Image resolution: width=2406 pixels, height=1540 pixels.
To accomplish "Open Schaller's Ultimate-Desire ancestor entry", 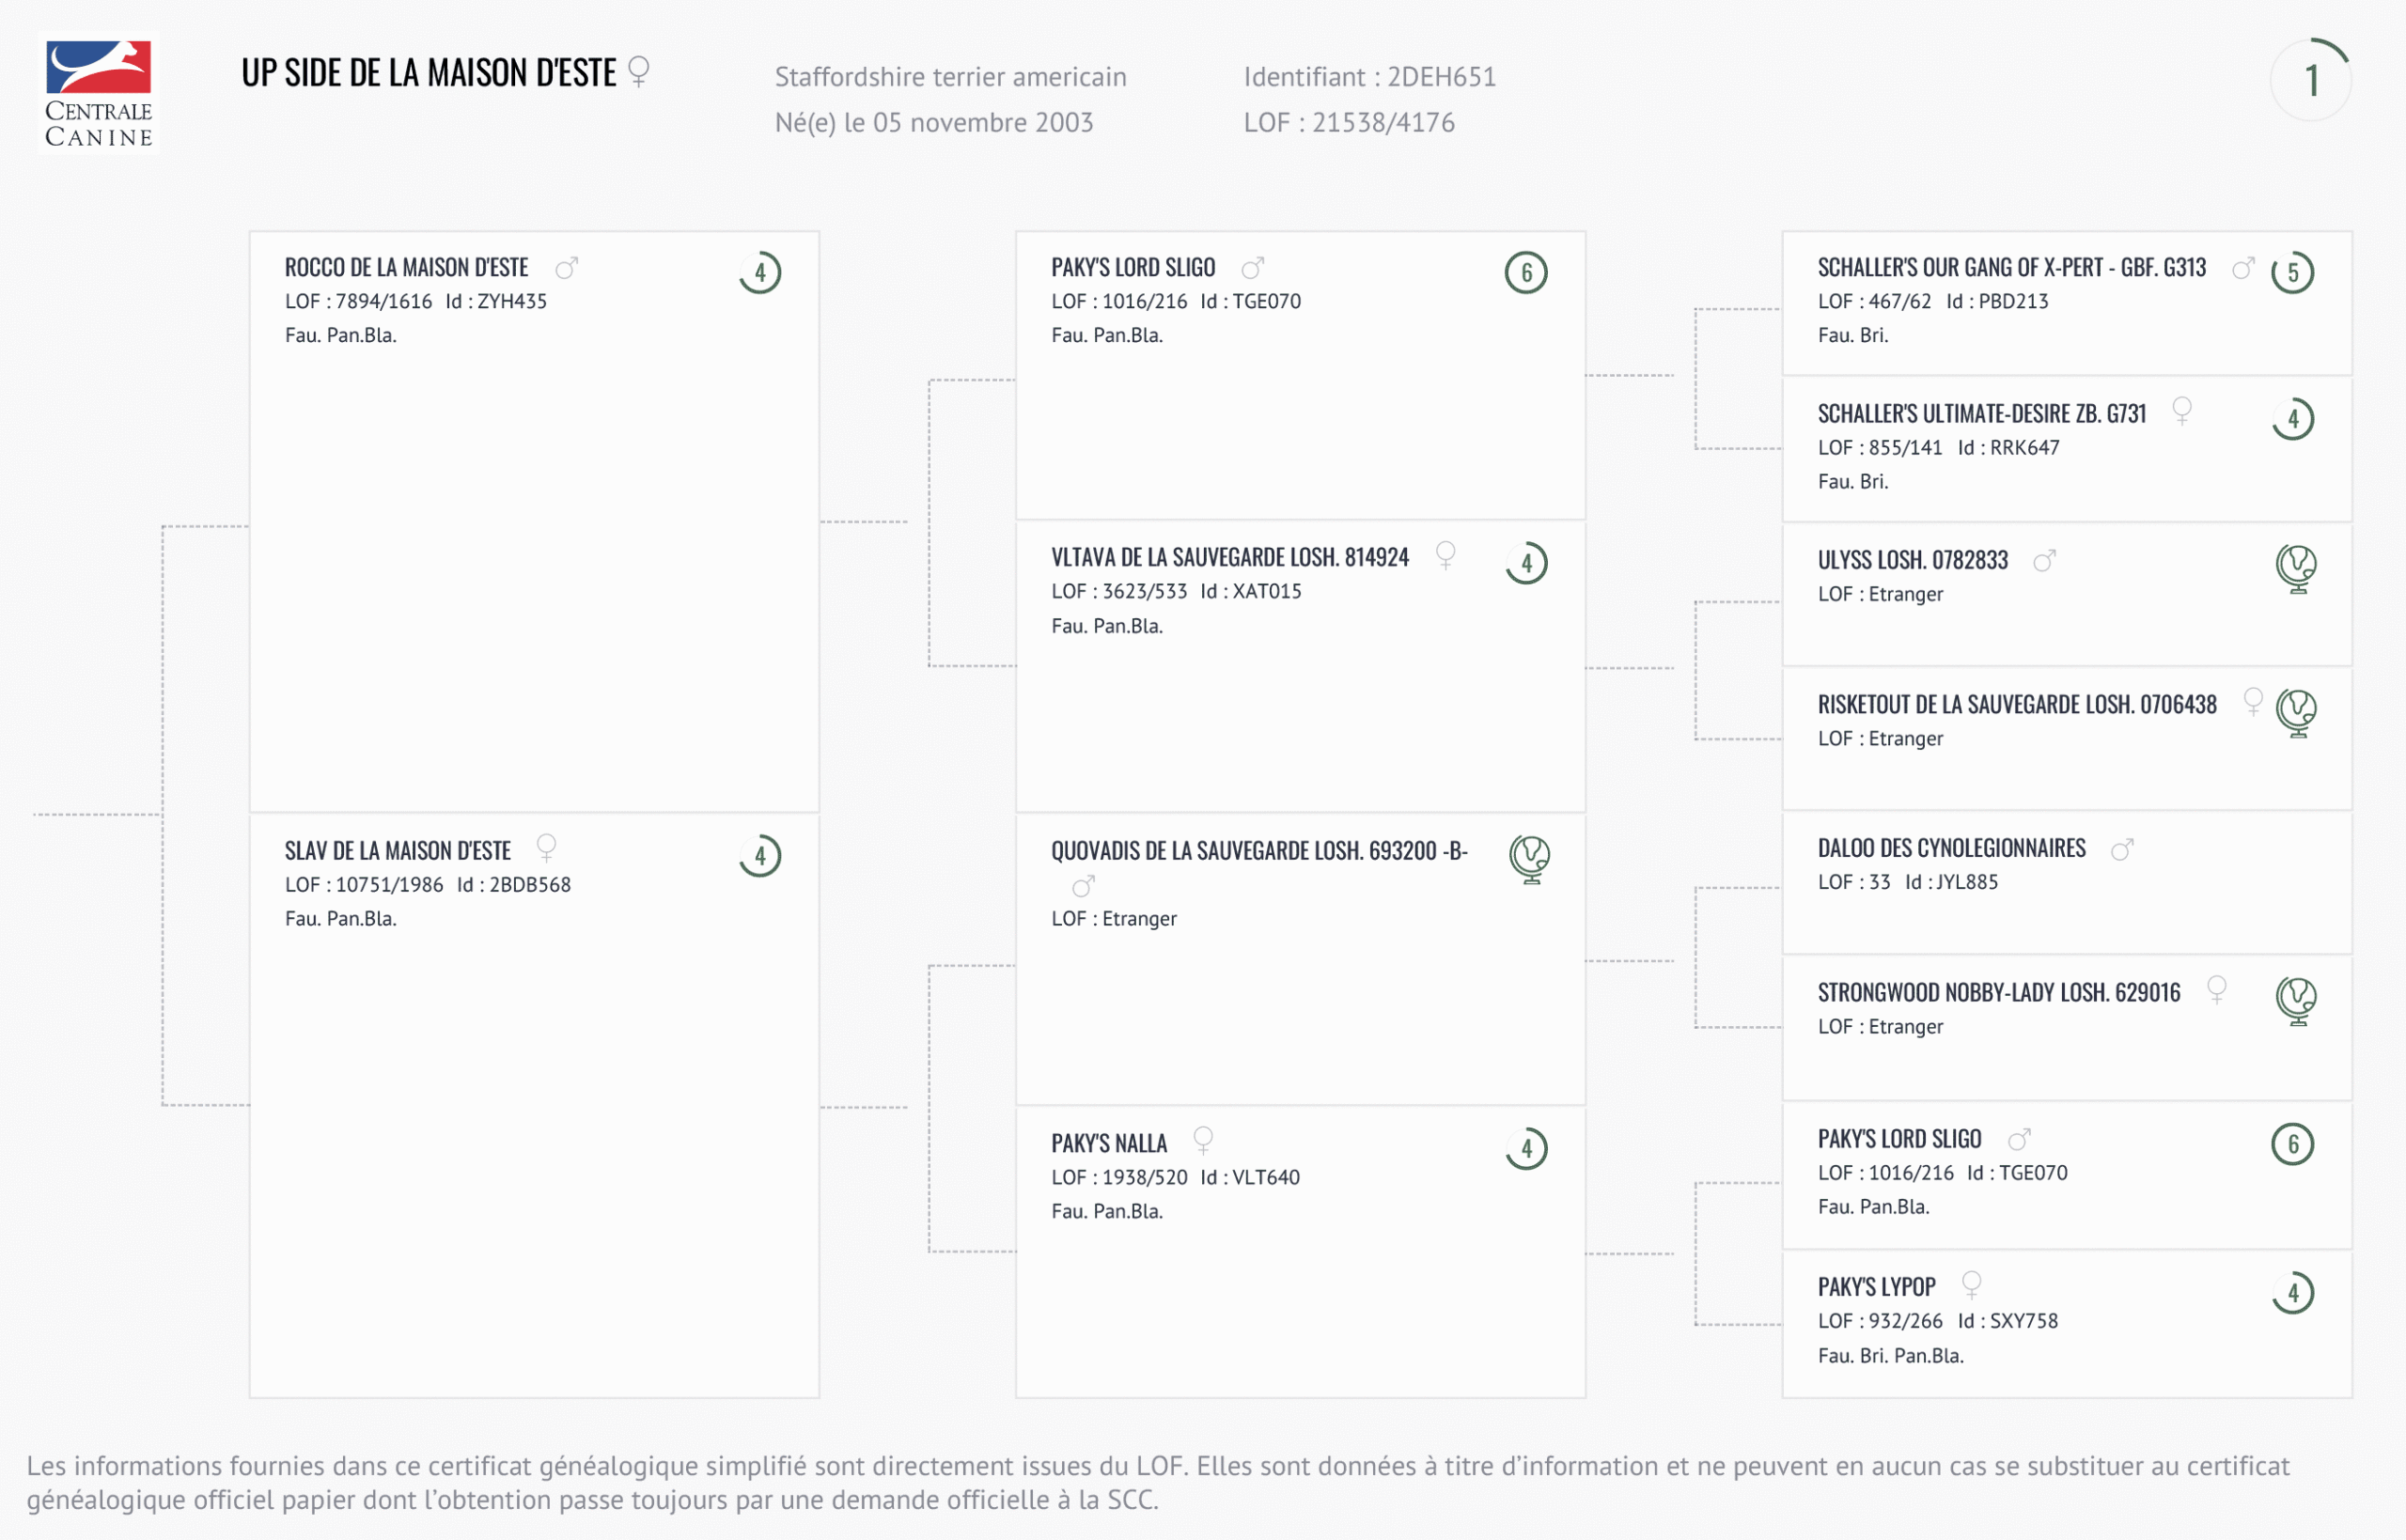I will [x=1981, y=413].
